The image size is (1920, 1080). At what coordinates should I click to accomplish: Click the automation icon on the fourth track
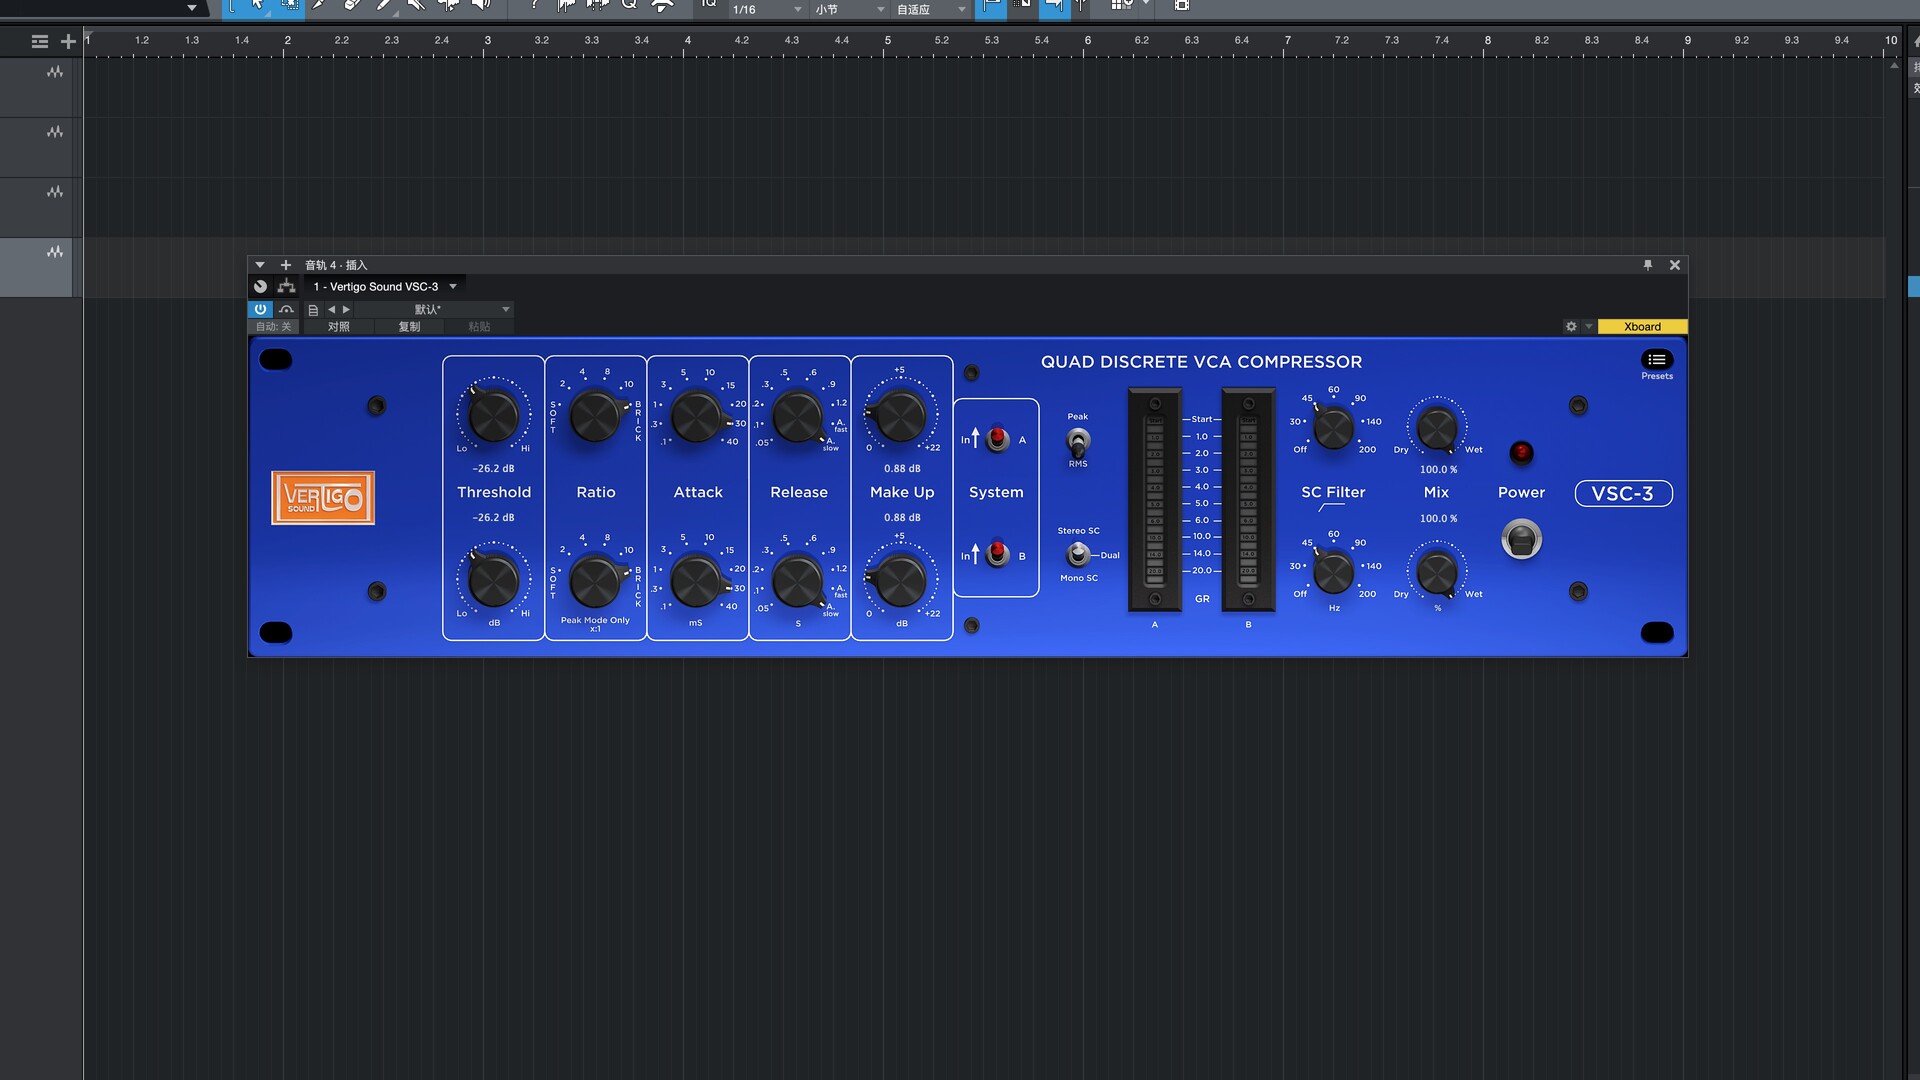click(55, 252)
